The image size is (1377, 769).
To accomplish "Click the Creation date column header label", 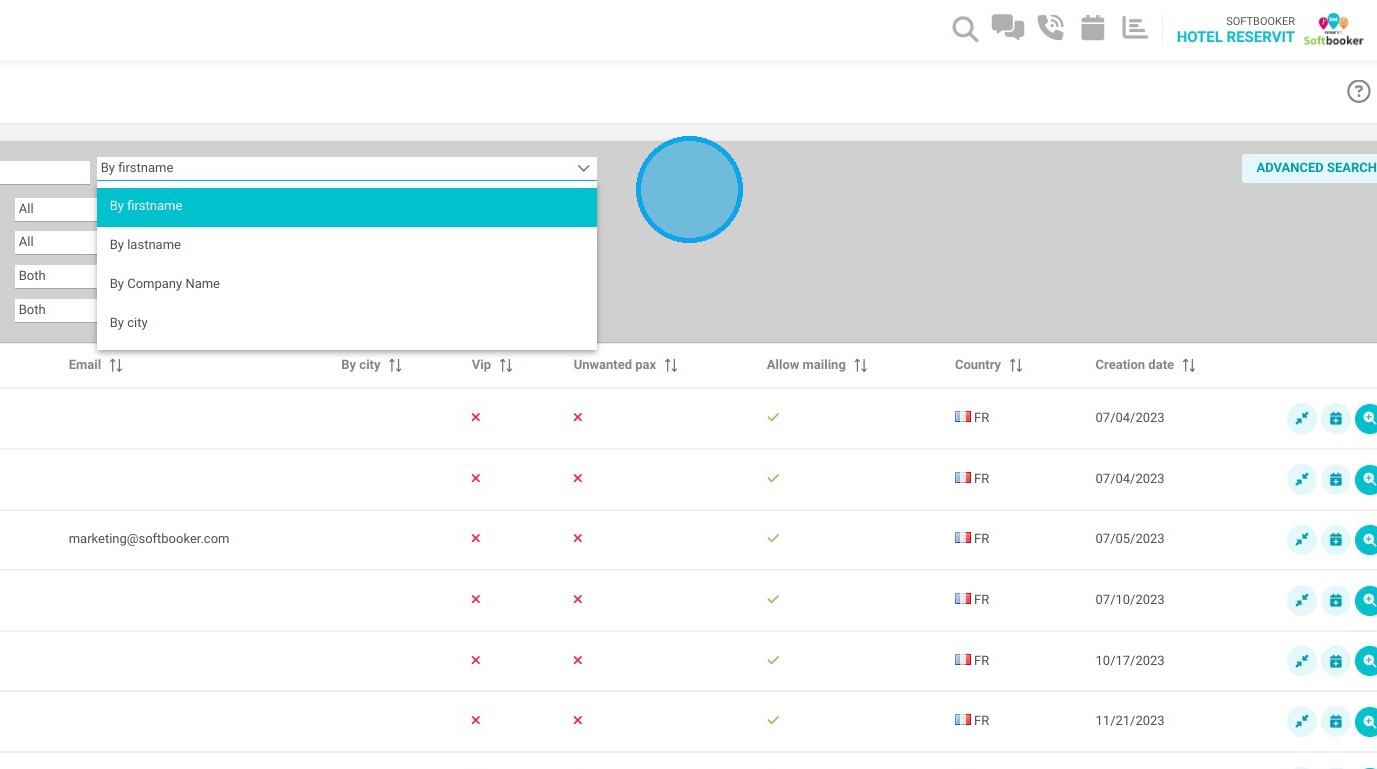I will click(1134, 365).
